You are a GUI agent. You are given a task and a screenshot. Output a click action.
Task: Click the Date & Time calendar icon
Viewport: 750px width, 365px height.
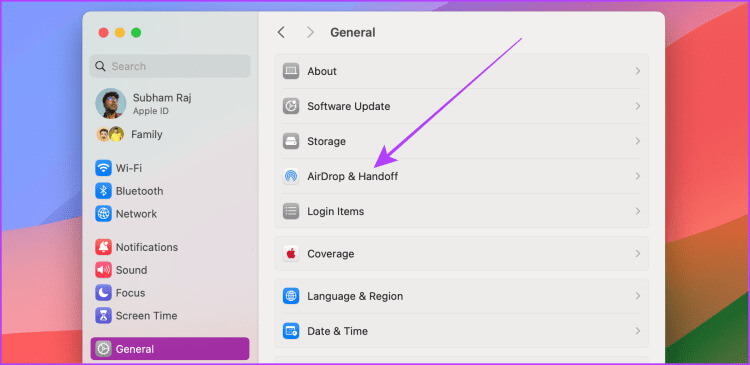click(x=291, y=331)
